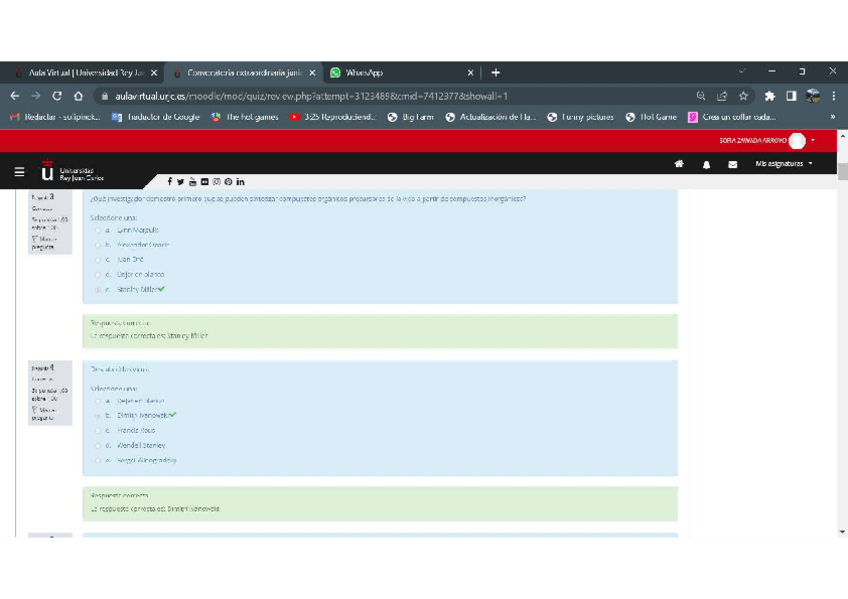Open the hamburger side menu
The height and width of the screenshot is (599, 848).
point(19,172)
